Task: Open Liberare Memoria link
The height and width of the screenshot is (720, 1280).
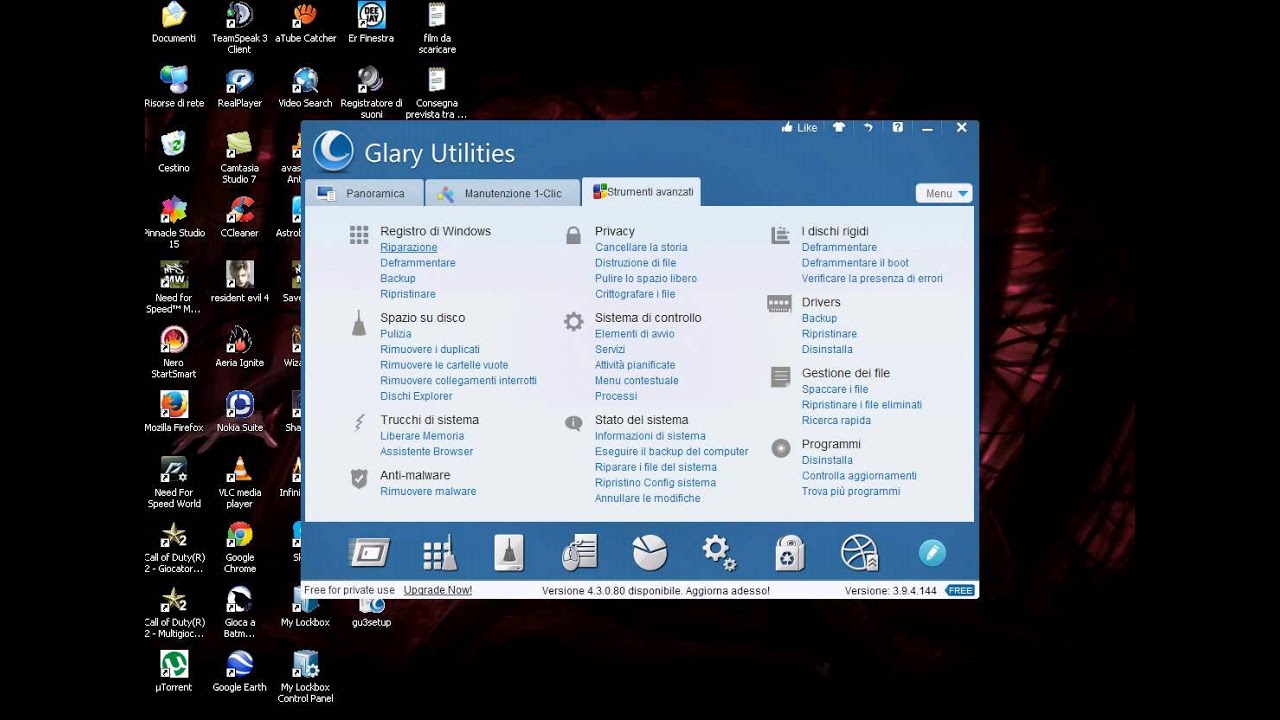Action: coord(422,436)
